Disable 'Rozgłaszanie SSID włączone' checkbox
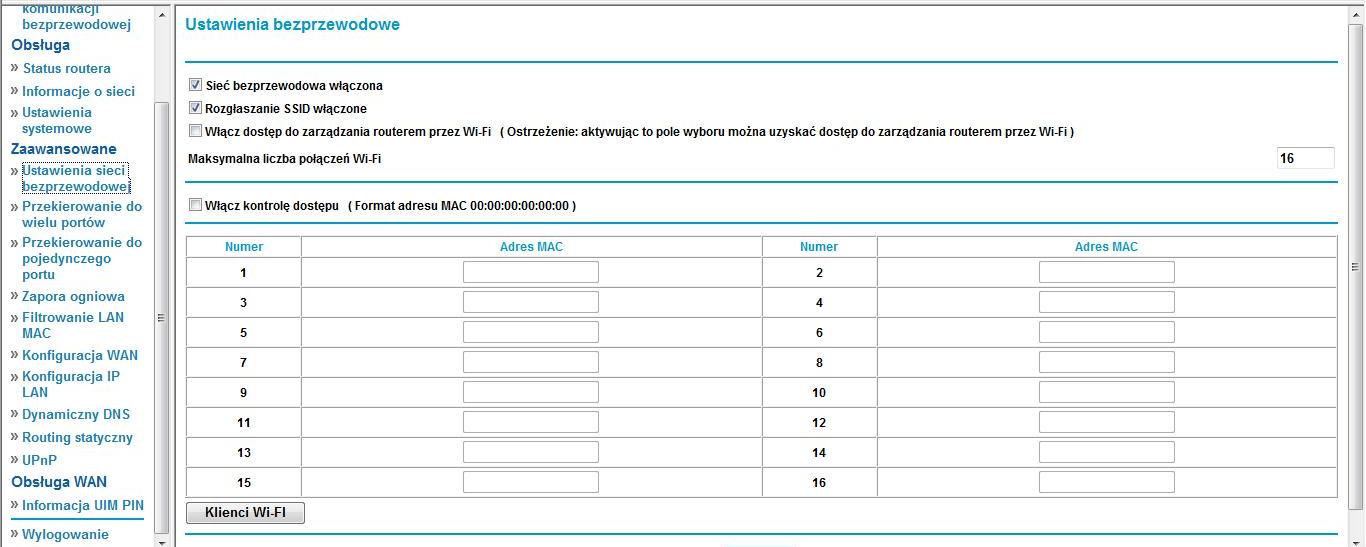 point(195,108)
